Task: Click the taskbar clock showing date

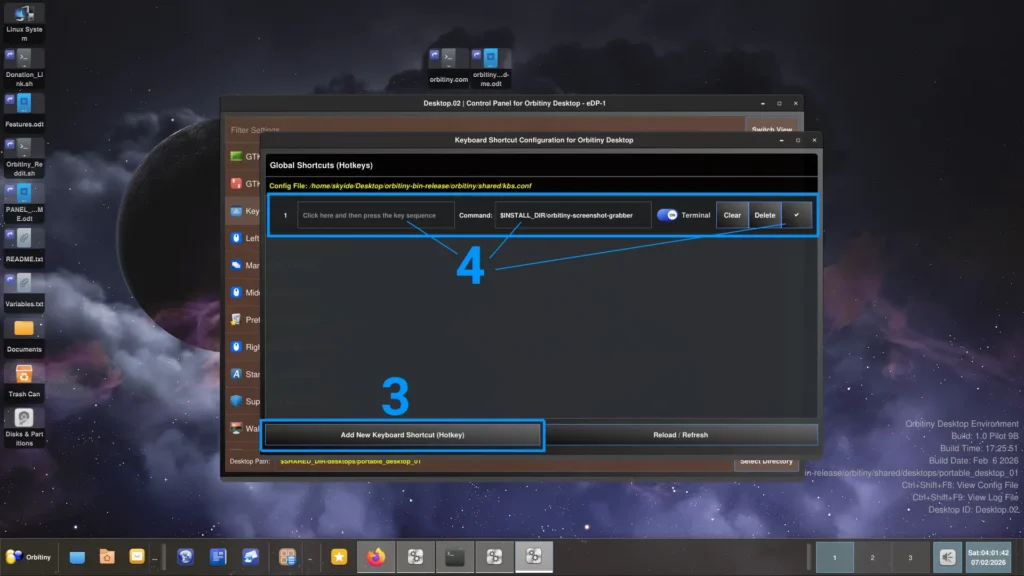Action: (988, 557)
